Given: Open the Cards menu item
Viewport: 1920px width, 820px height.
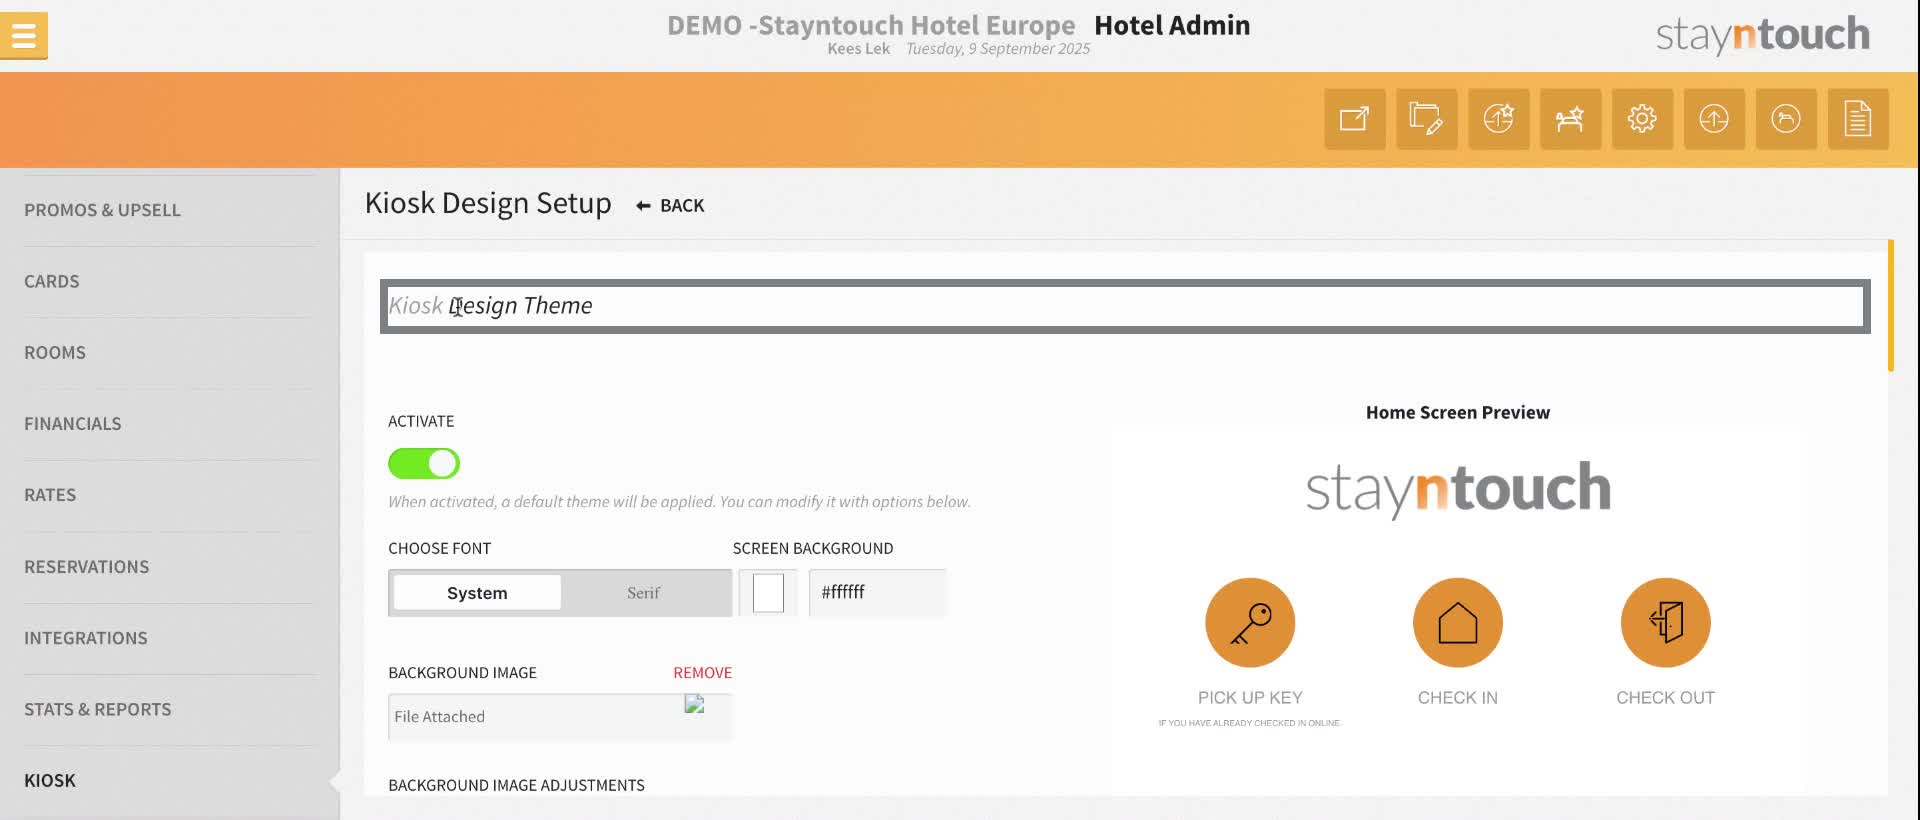Looking at the screenshot, I should point(52,282).
